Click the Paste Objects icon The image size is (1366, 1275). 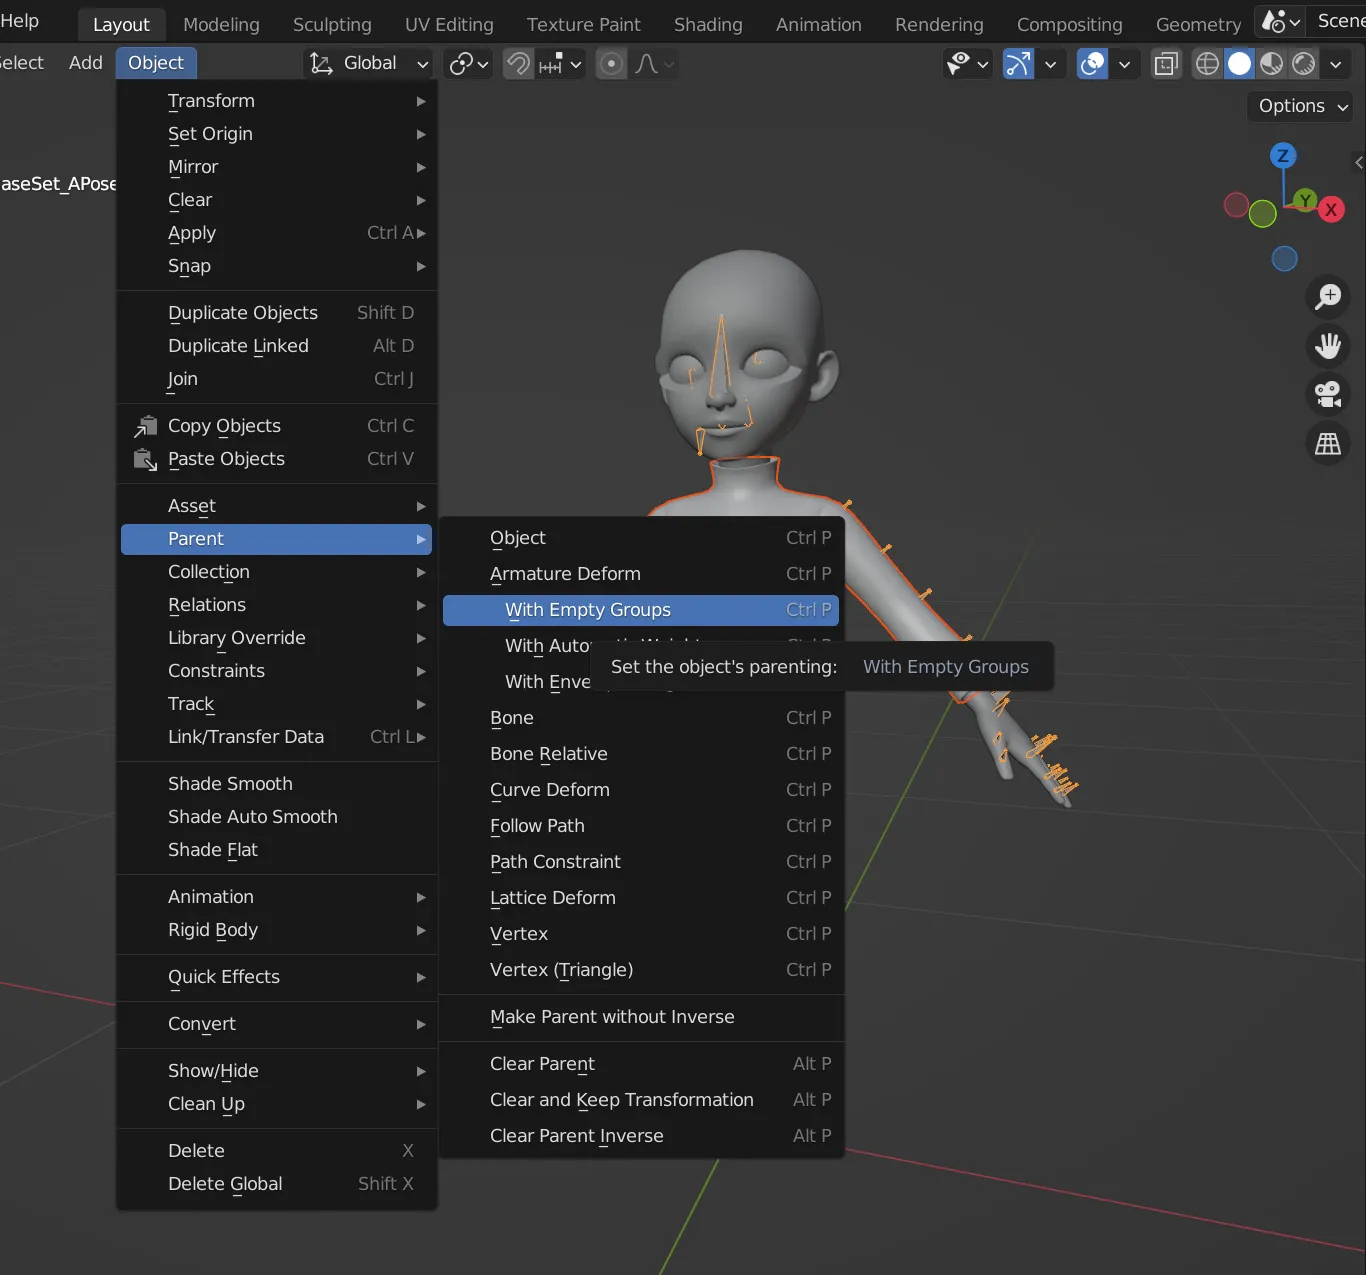pyautogui.click(x=146, y=459)
